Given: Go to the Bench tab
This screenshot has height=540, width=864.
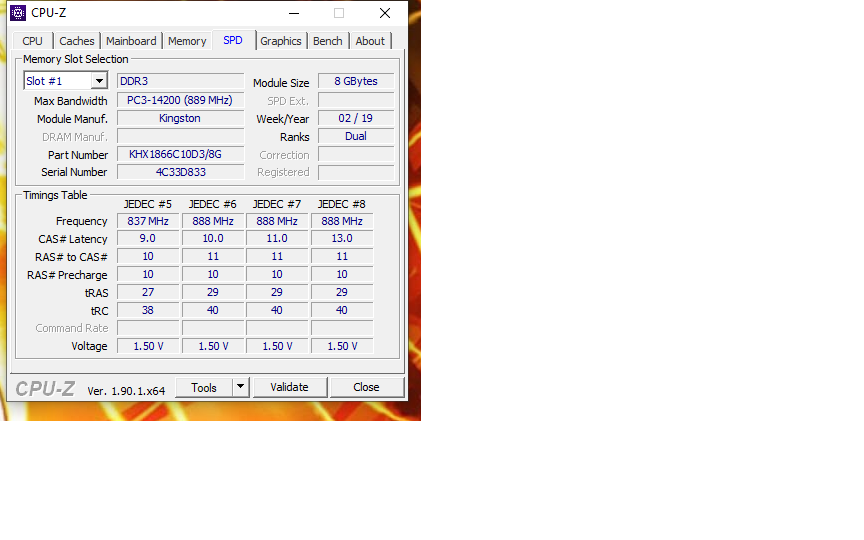Looking at the screenshot, I should (x=328, y=41).
